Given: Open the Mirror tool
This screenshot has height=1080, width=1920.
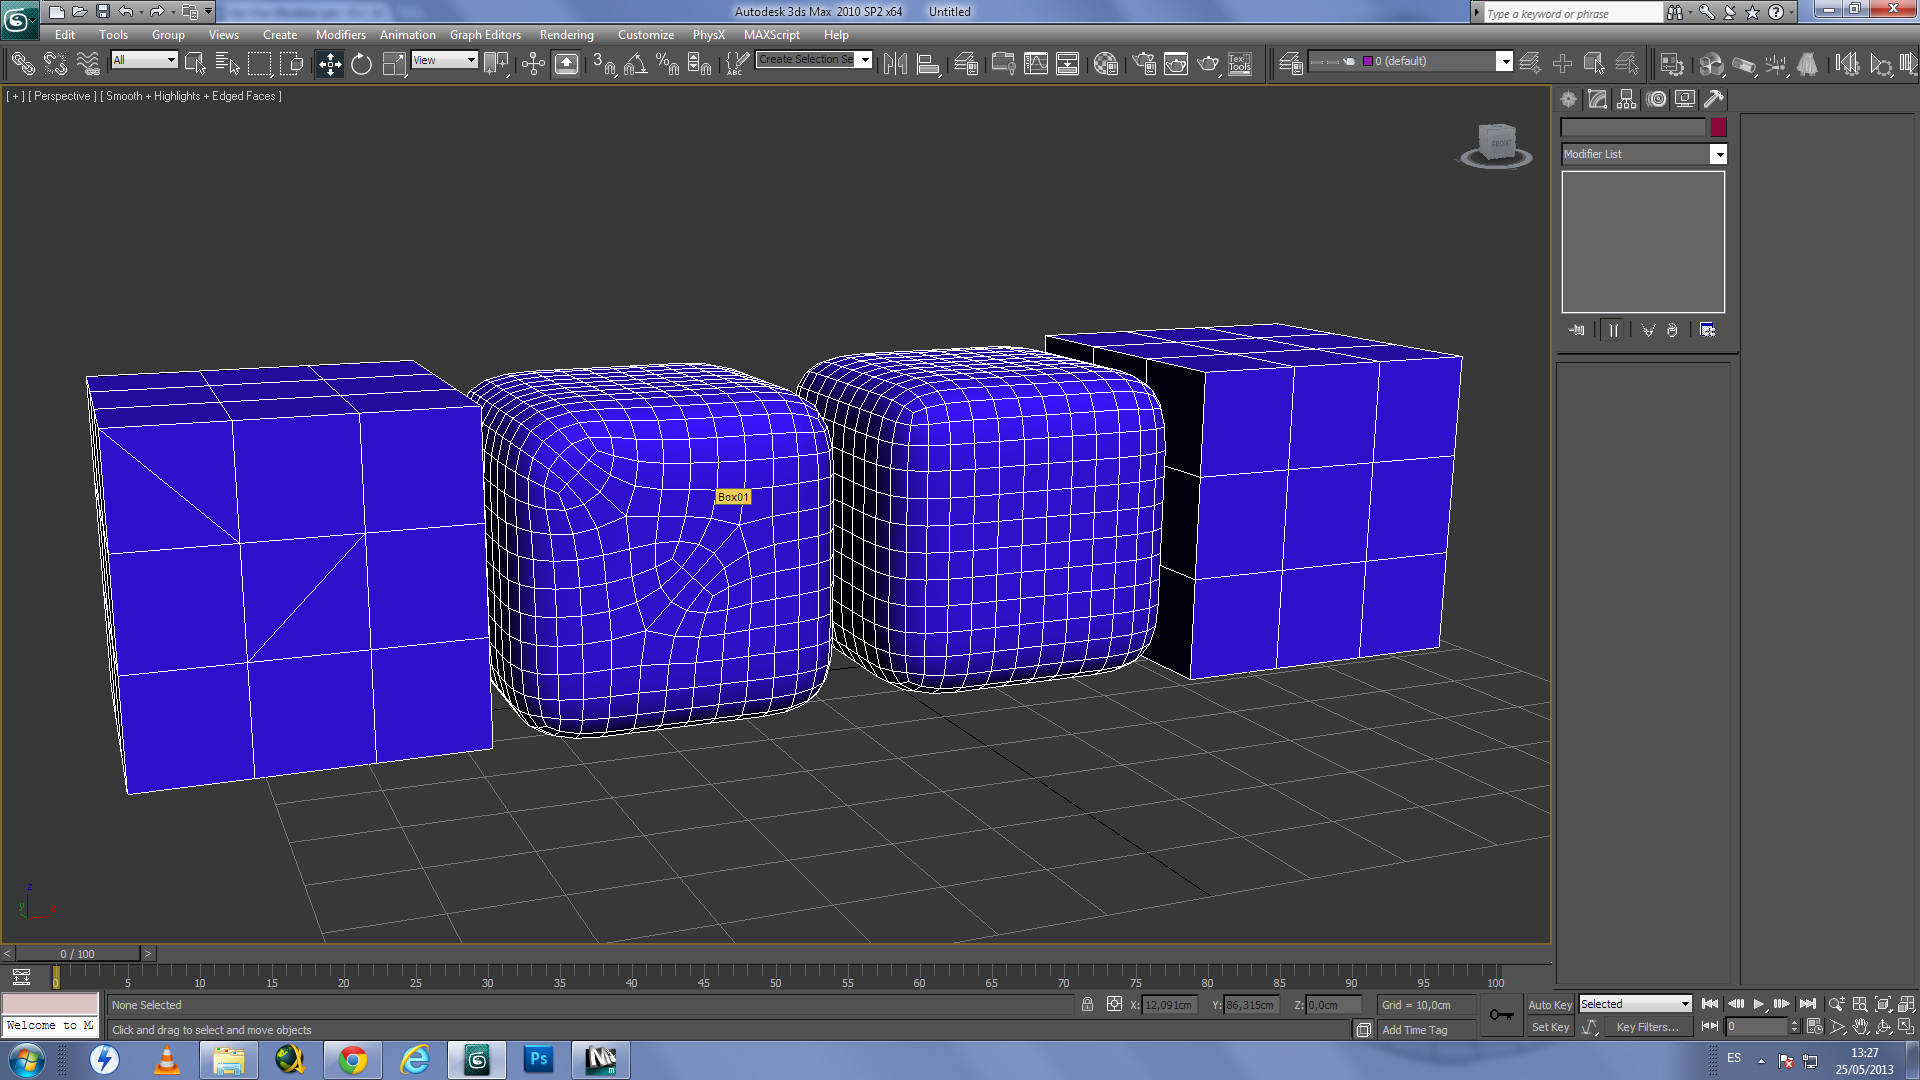Looking at the screenshot, I should [x=895, y=65].
